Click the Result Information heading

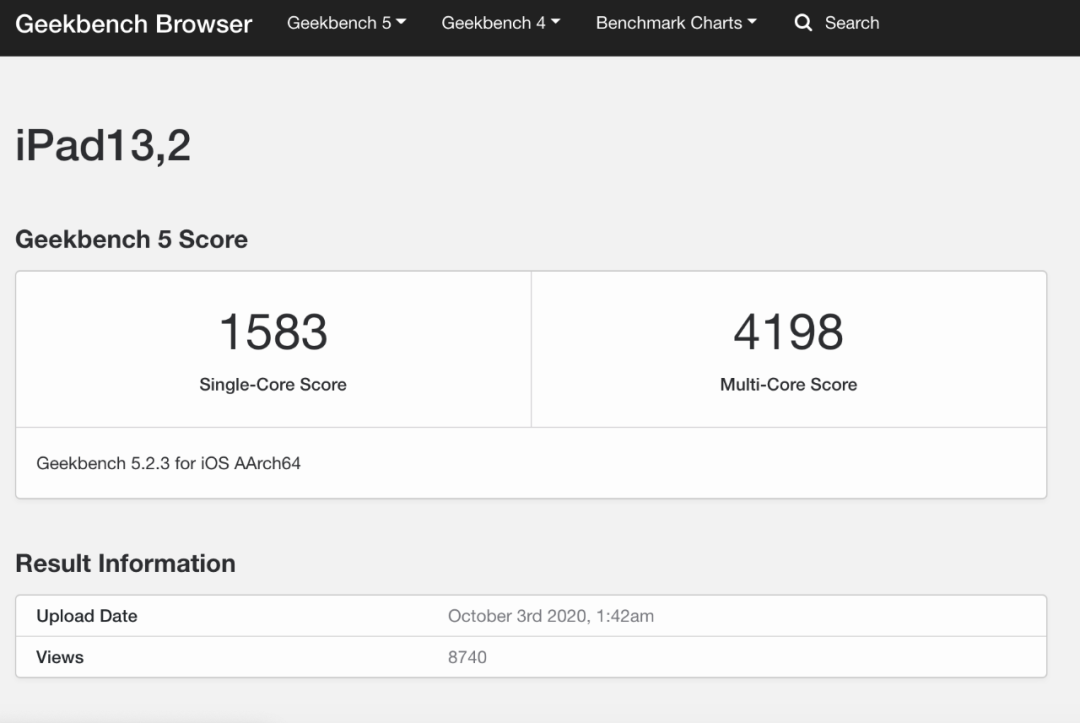click(125, 563)
